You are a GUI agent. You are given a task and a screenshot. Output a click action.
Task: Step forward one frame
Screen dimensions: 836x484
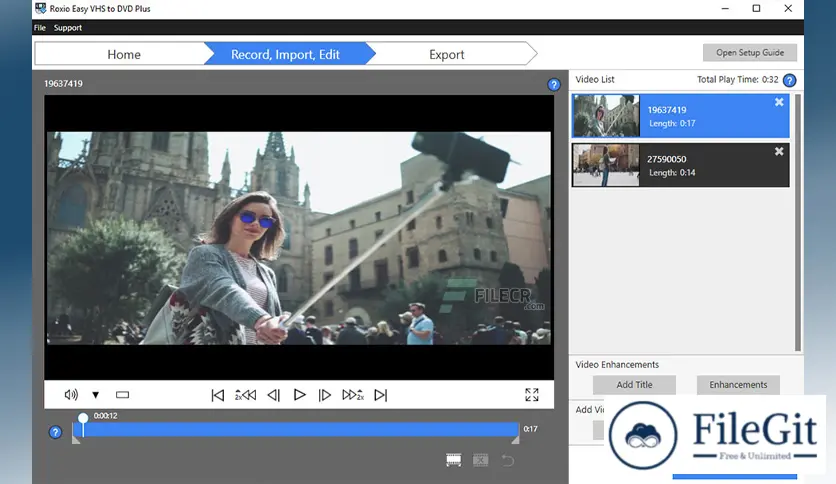coord(325,395)
